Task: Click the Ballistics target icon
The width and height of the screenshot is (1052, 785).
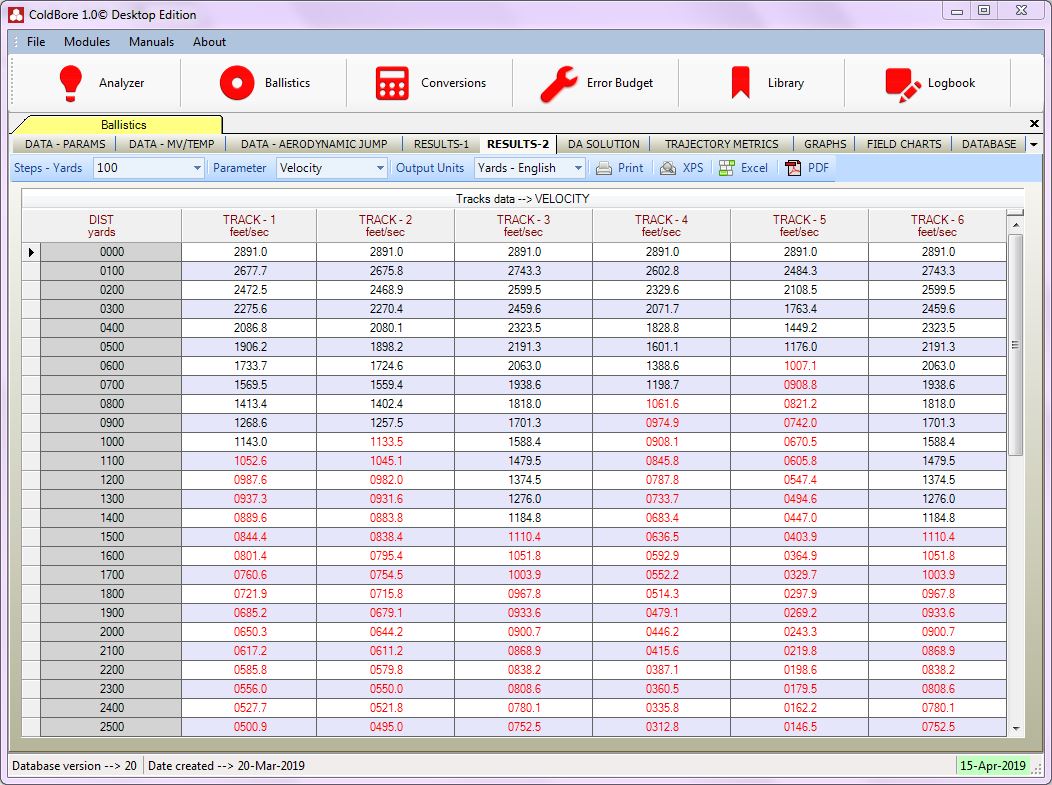Action: [237, 83]
